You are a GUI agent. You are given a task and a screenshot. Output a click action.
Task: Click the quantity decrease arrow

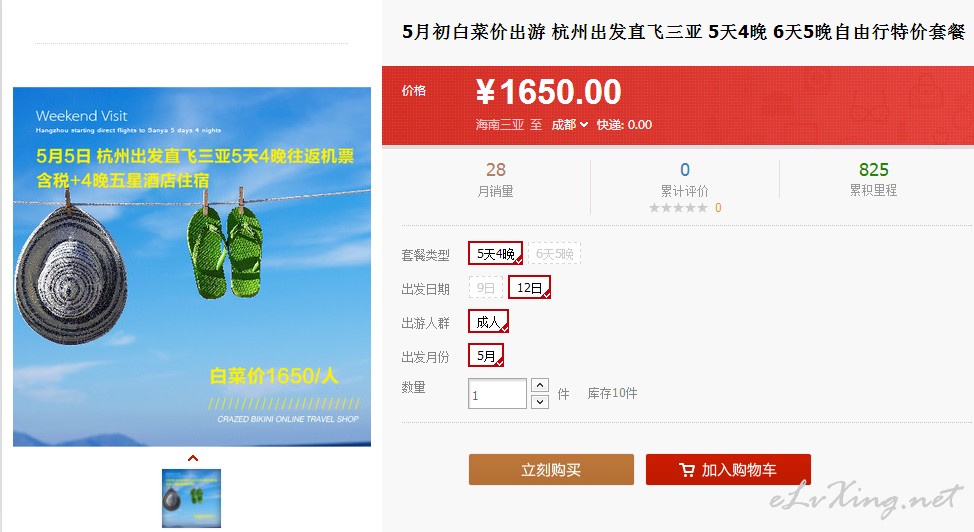click(540, 401)
